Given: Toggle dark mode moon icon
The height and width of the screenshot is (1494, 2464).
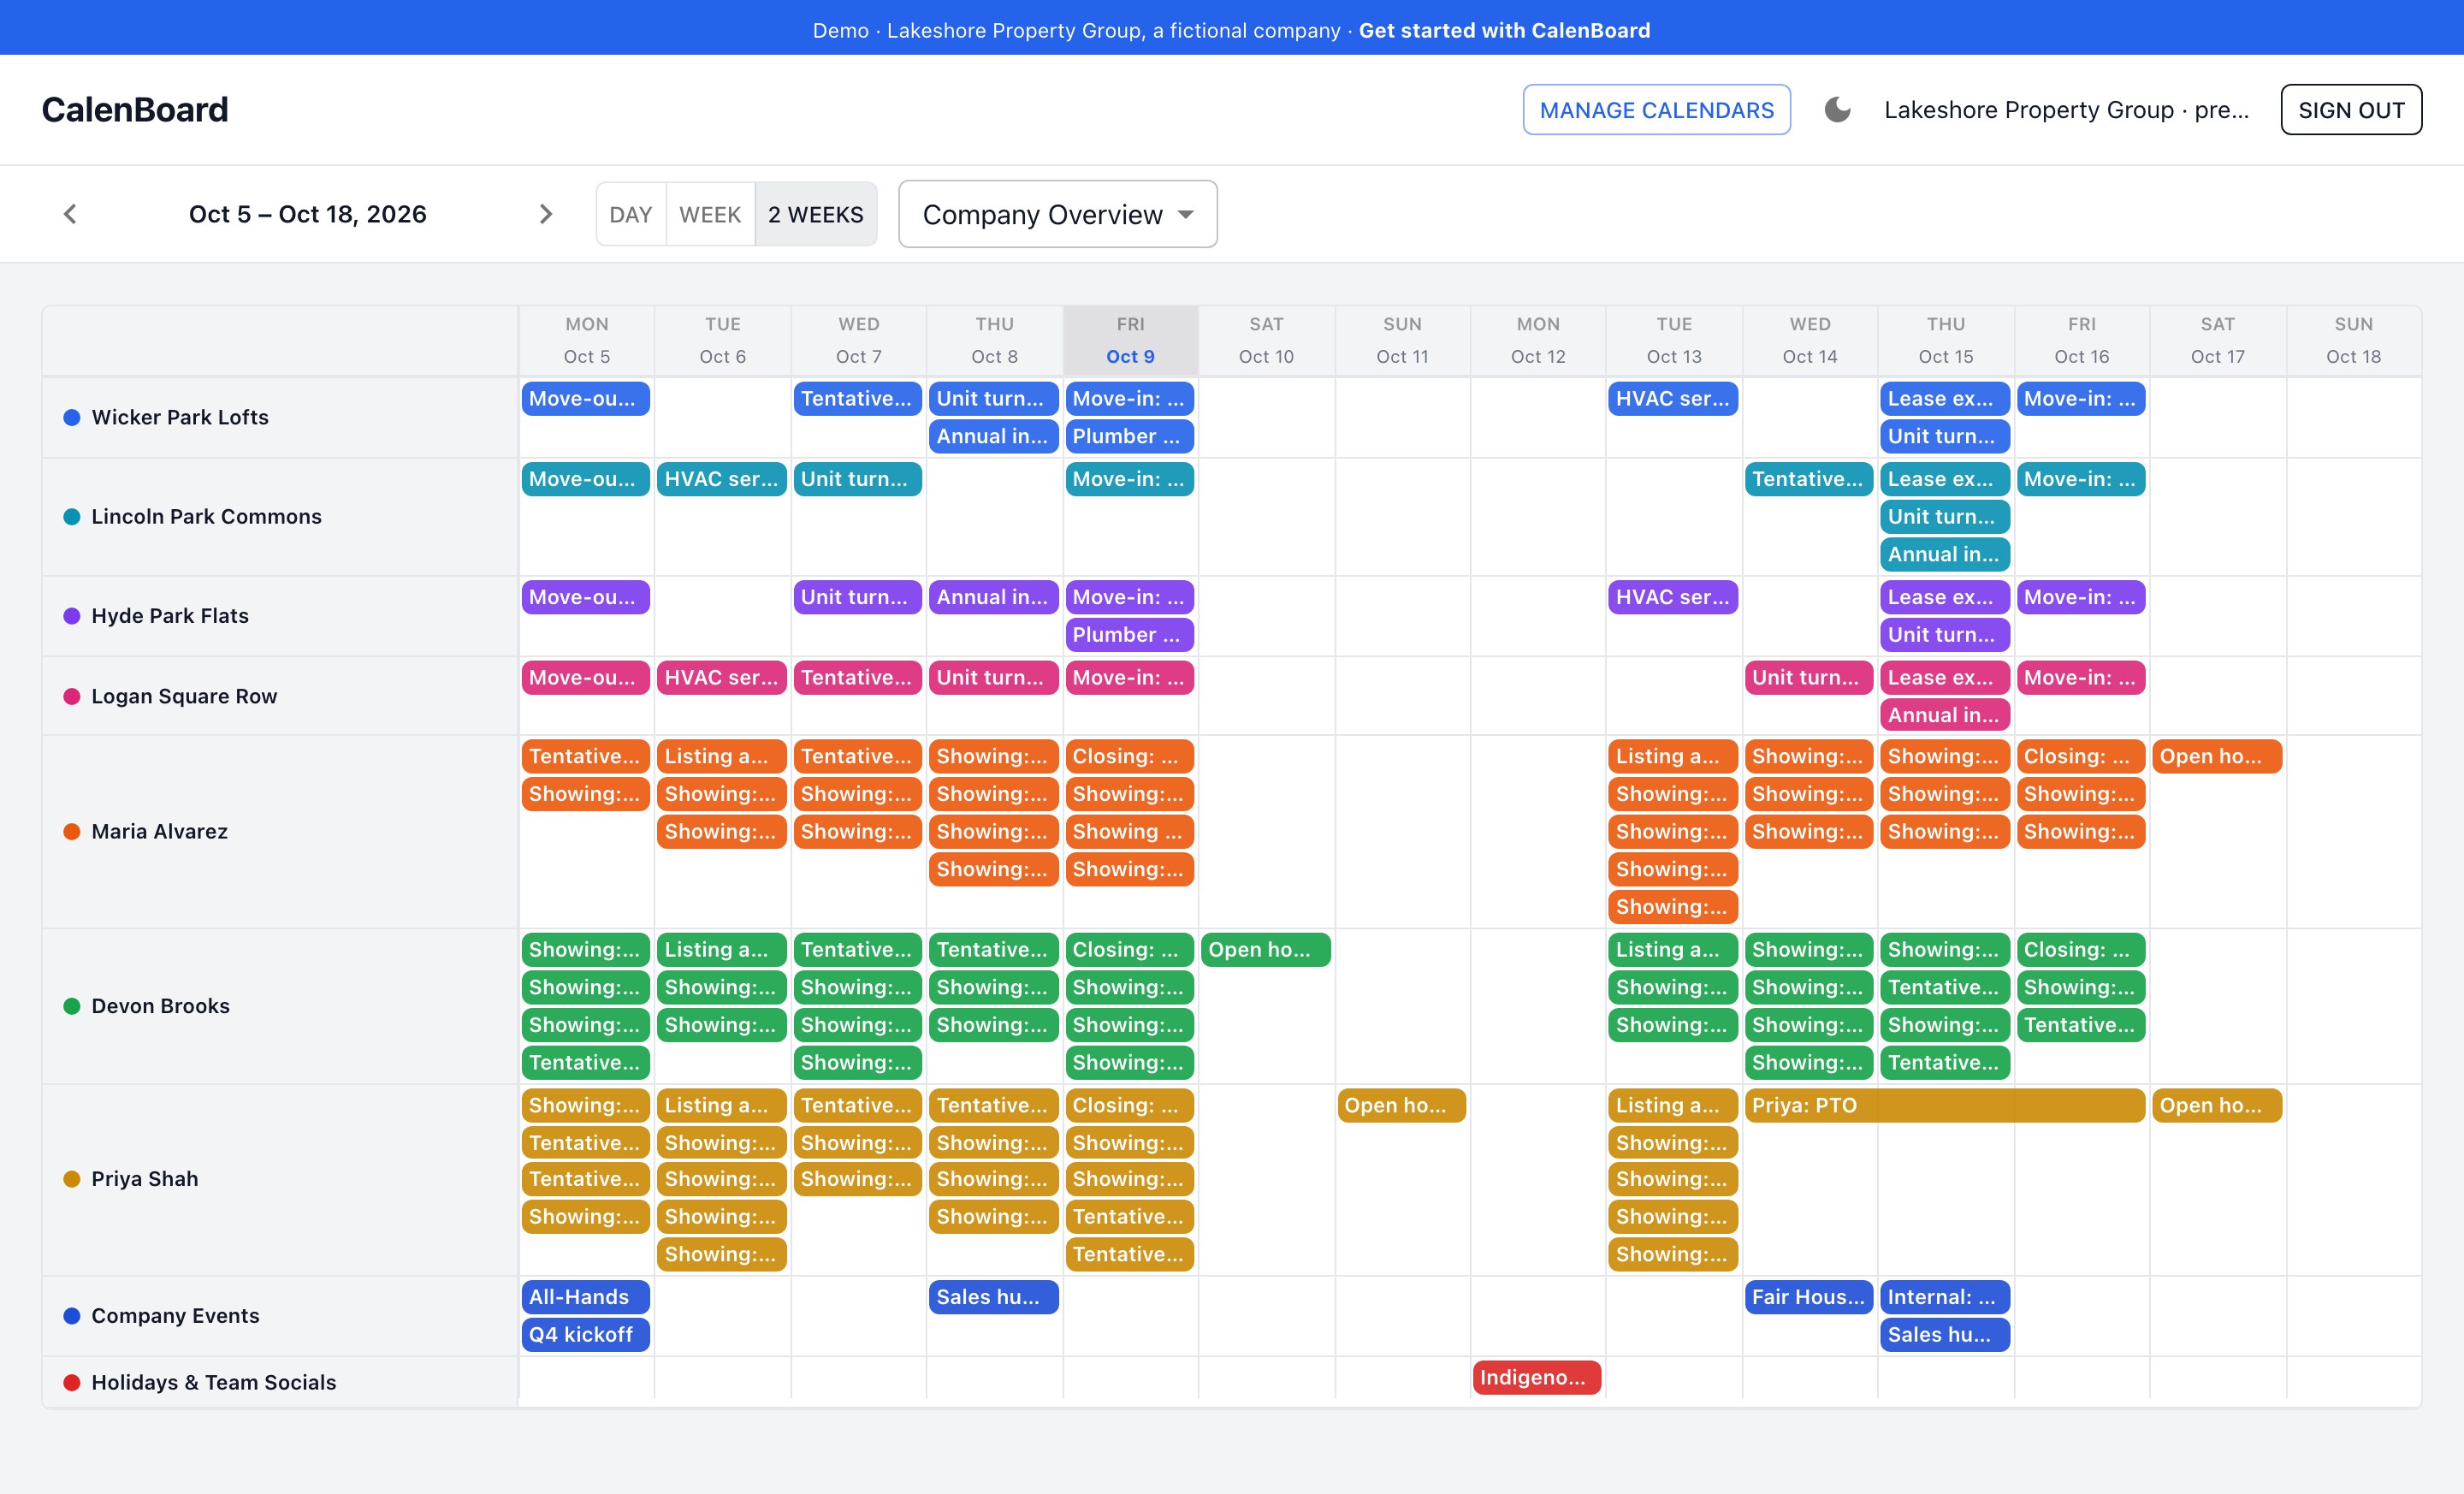Looking at the screenshot, I should click(x=1837, y=110).
